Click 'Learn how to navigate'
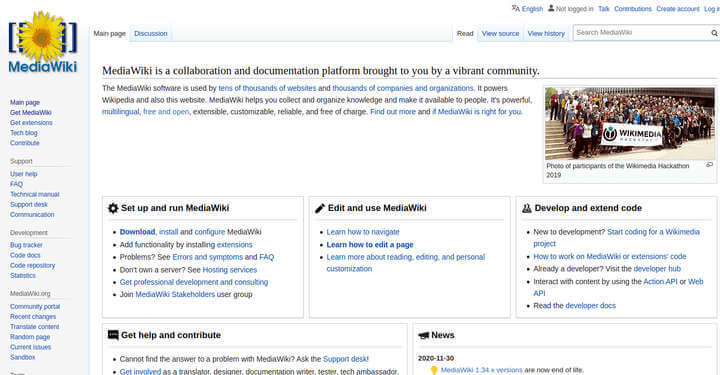The image size is (720, 375). (x=363, y=232)
